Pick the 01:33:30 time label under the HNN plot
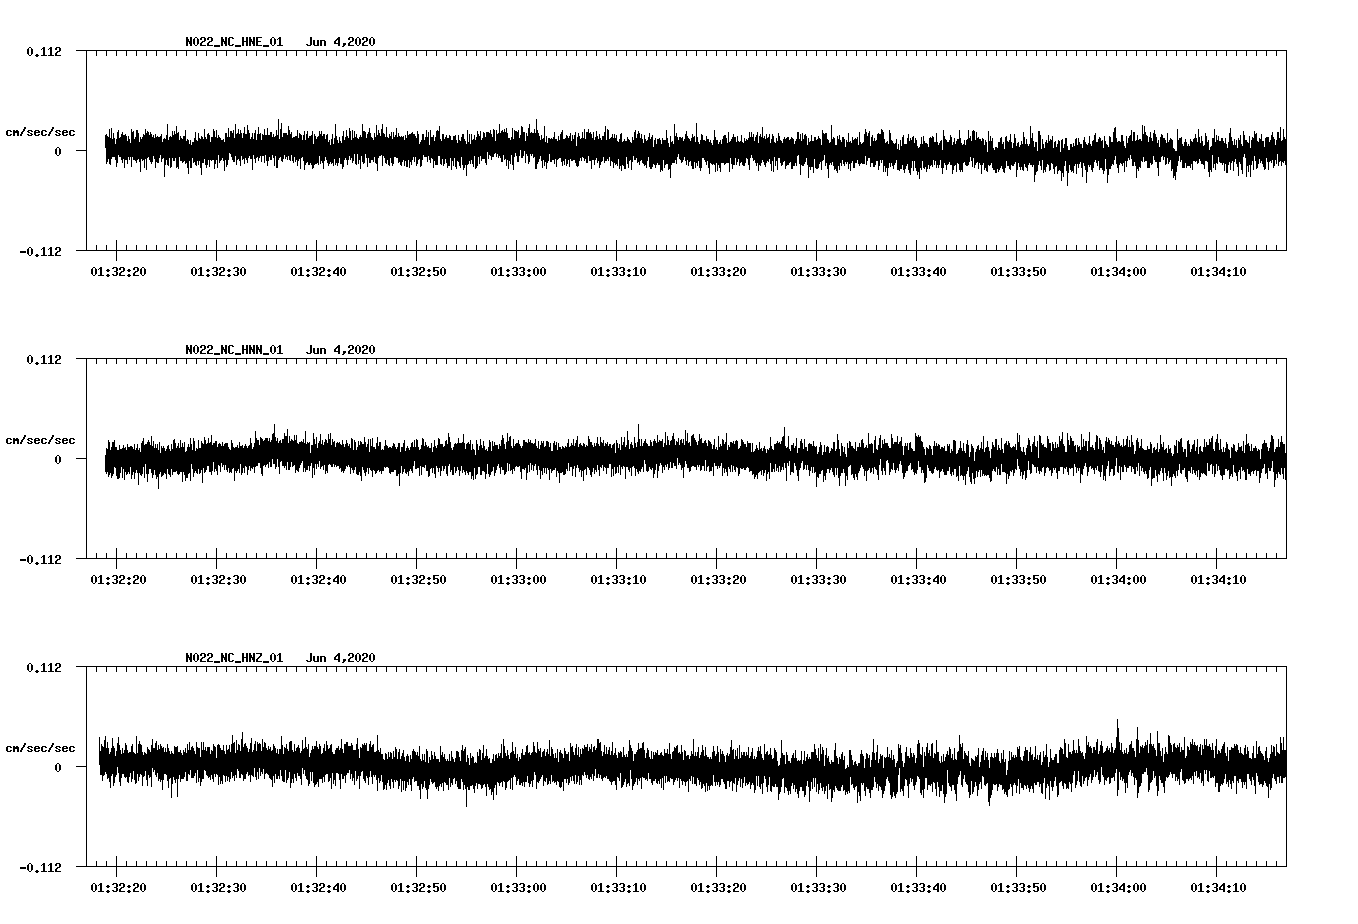1358x924 pixels. pyautogui.click(x=818, y=580)
